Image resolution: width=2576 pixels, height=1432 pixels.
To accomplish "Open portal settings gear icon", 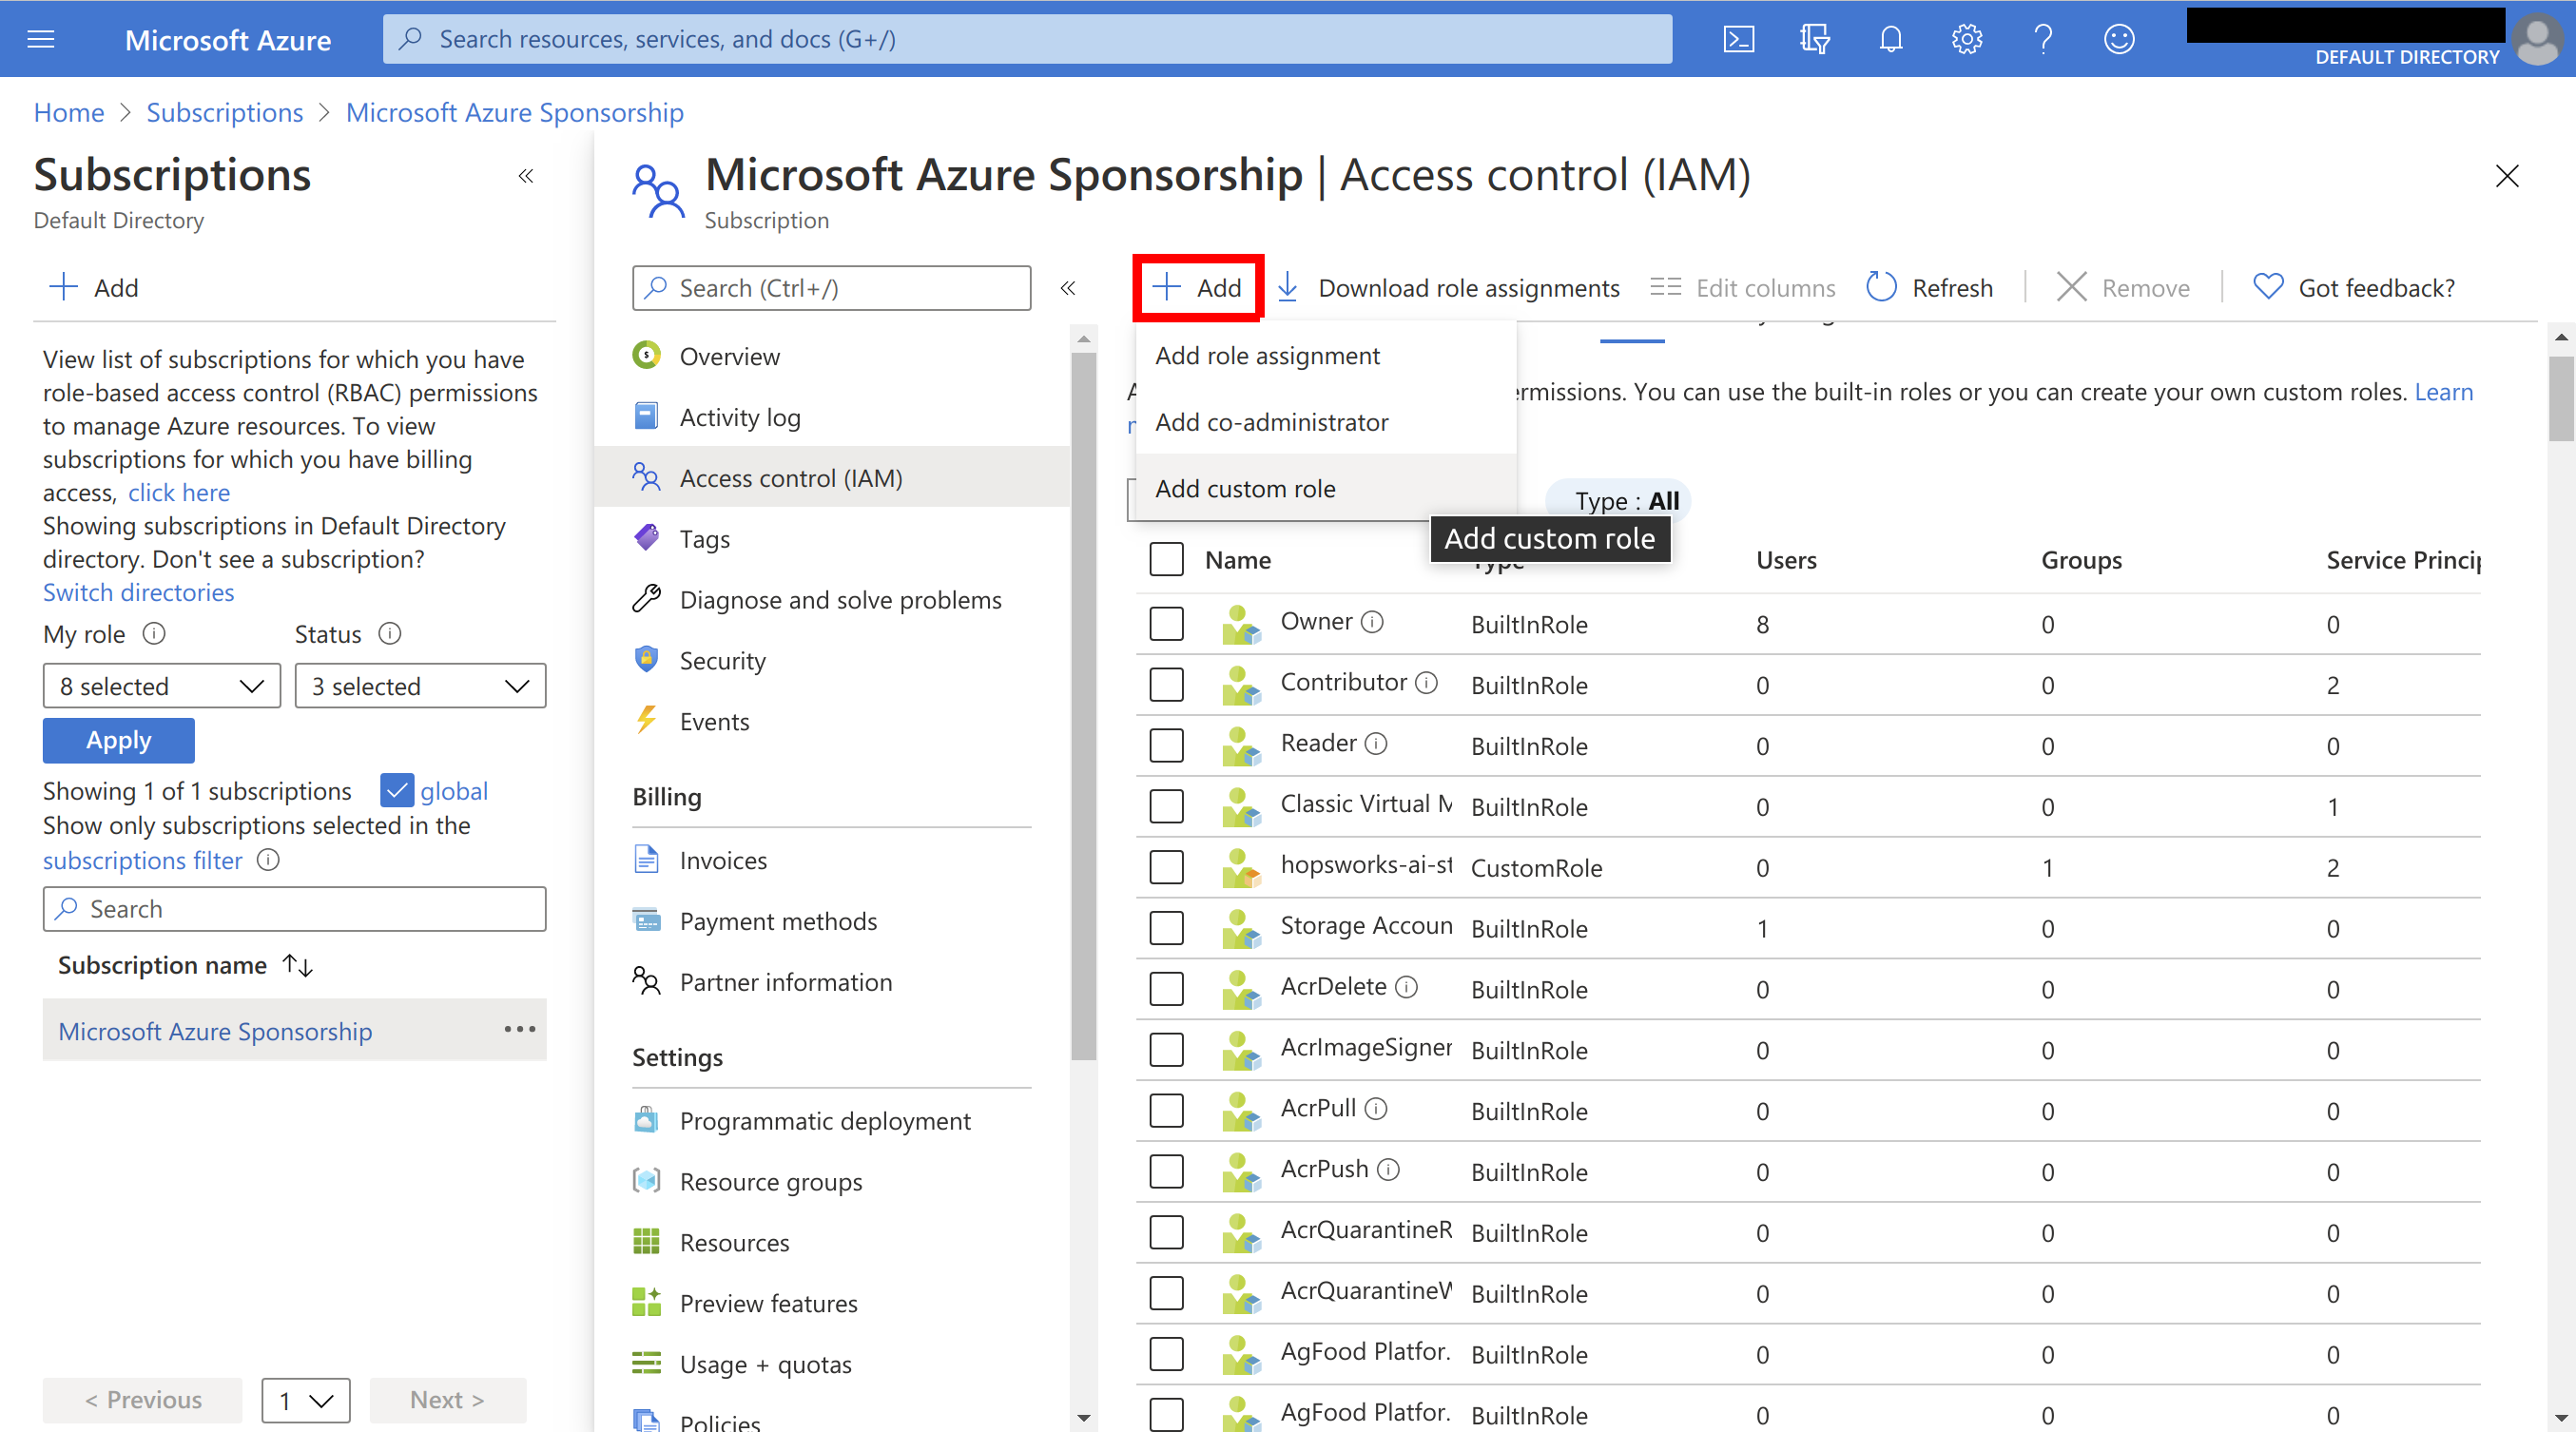I will pos(1966,39).
